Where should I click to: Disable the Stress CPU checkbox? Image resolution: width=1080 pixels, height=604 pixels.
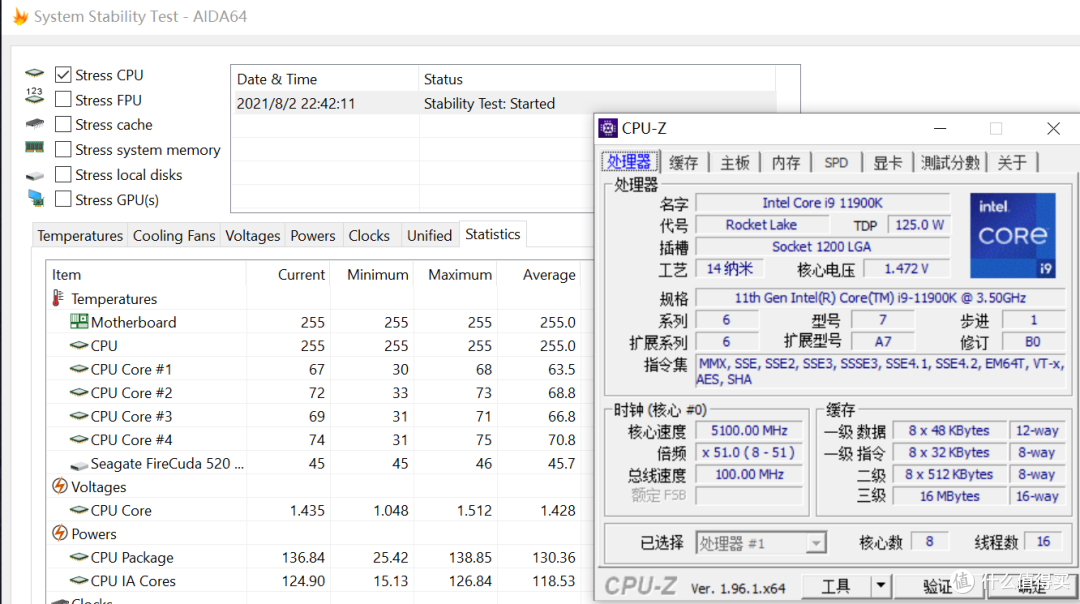(x=63, y=74)
